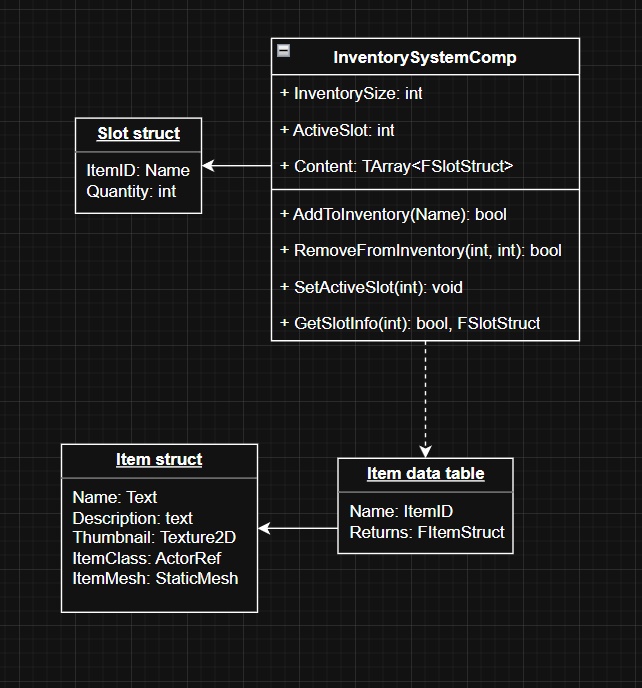The width and height of the screenshot is (642, 688).
Task: Click the Returns: FItemStruct text
Action: click(x=427, y=532)
